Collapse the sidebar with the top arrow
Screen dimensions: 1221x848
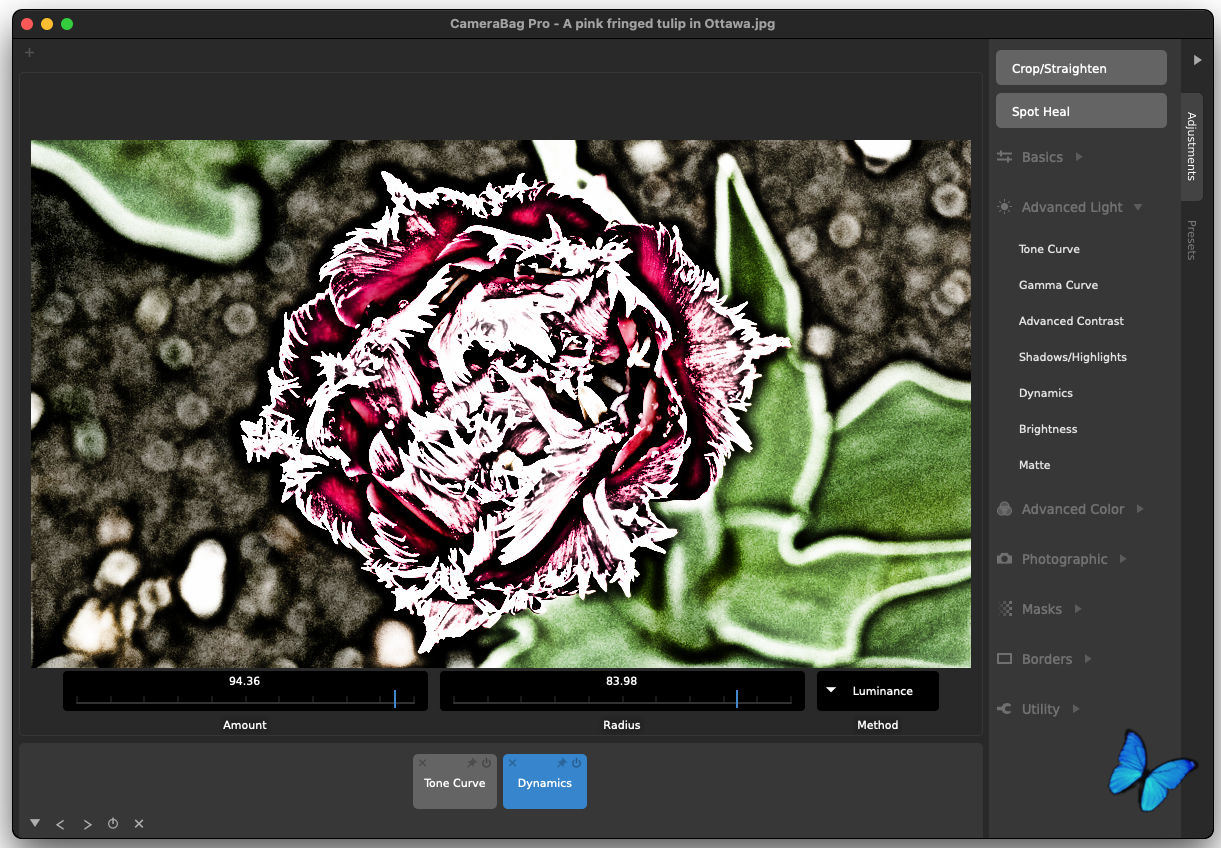click(x=1197, y=60)
